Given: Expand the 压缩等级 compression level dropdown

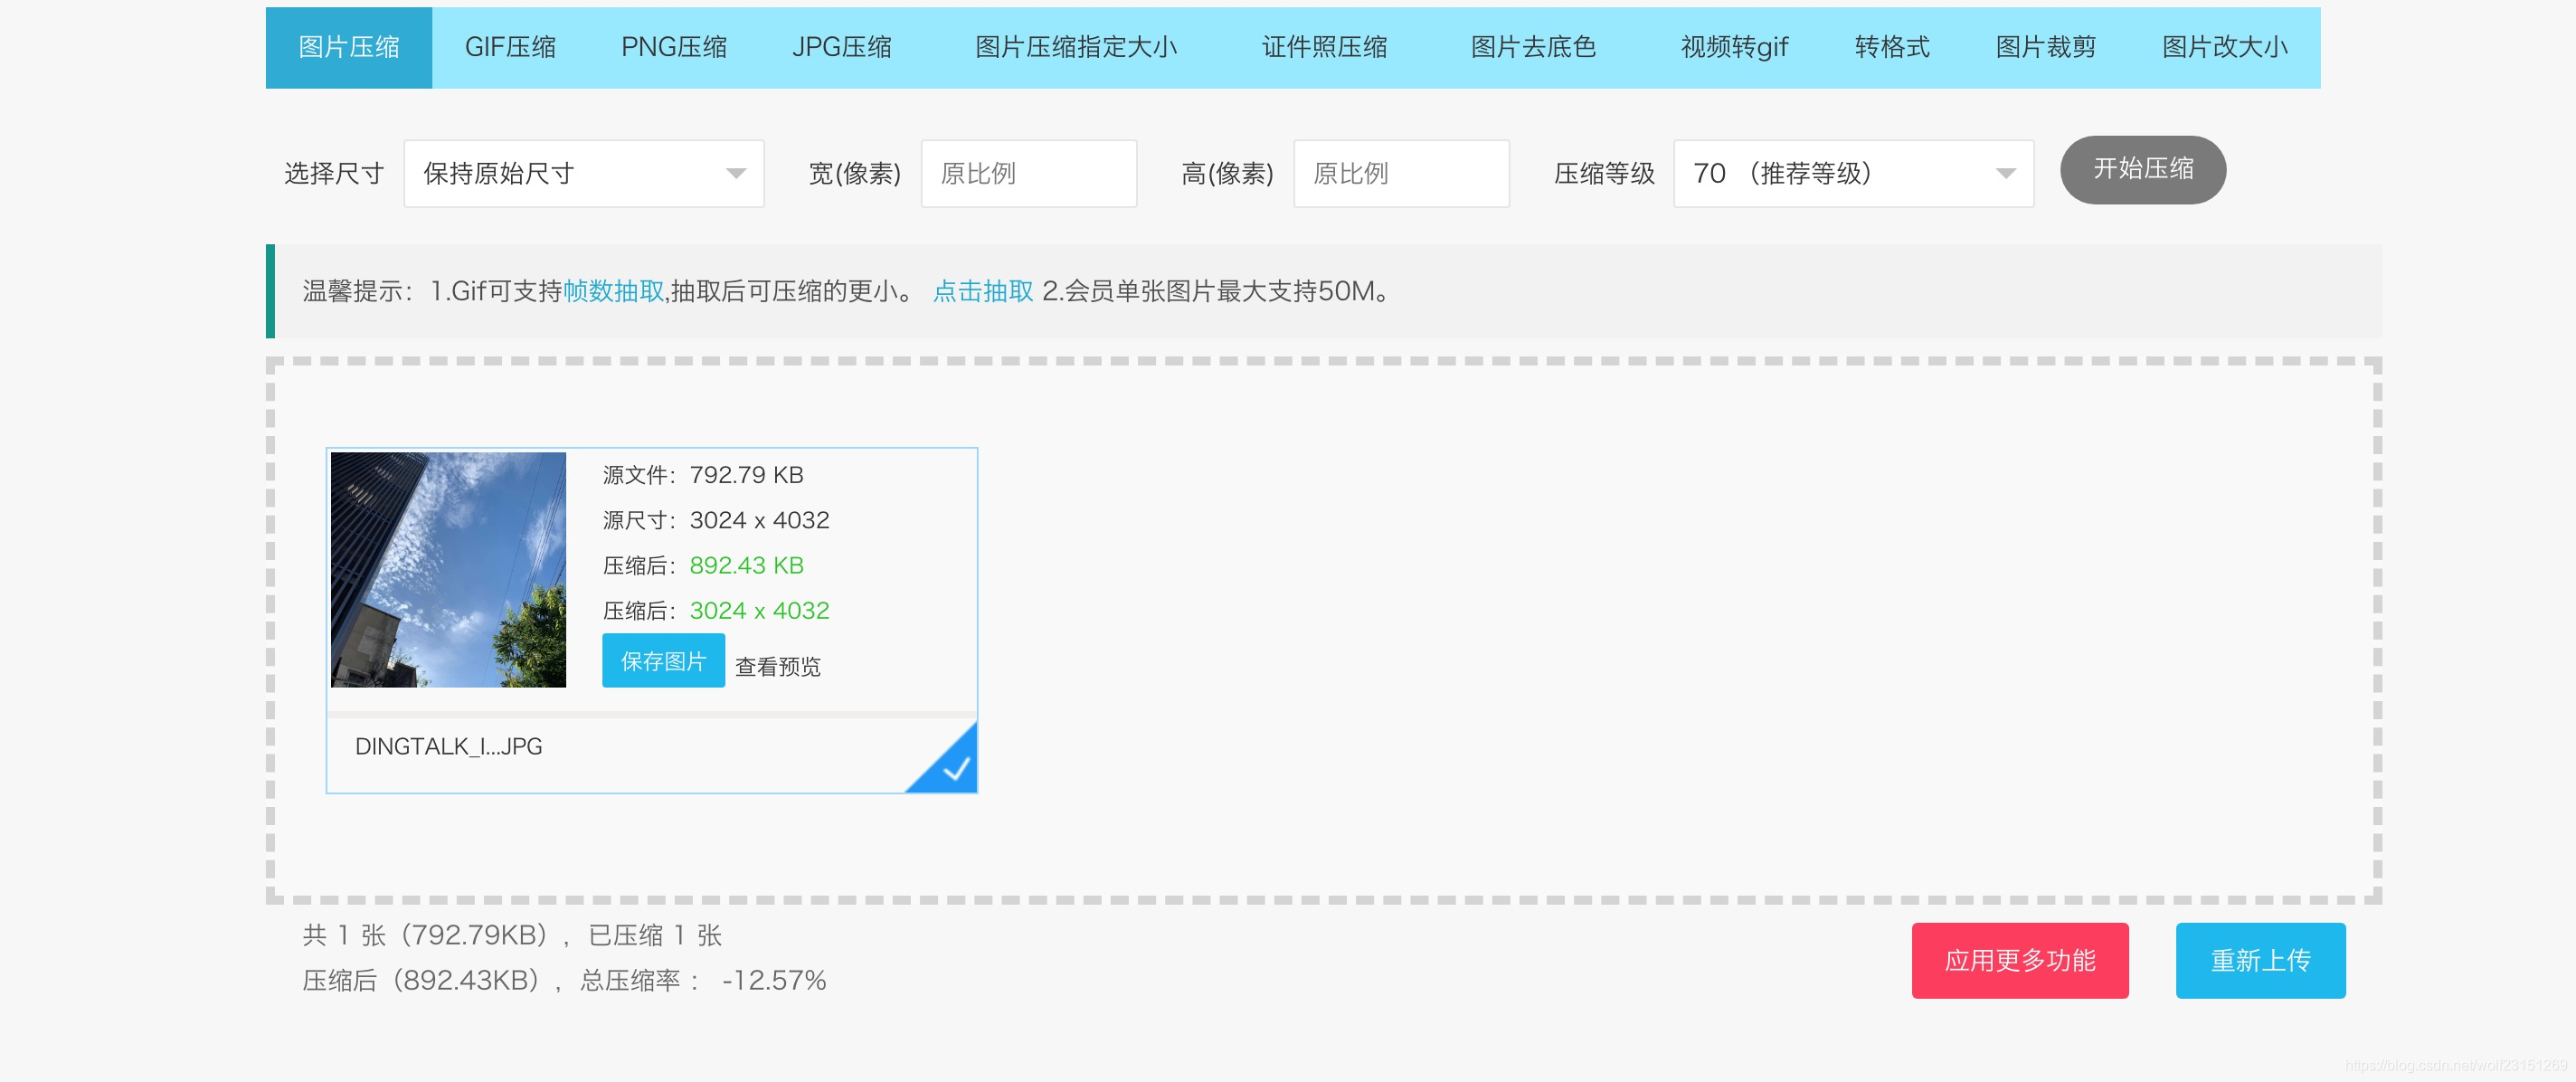Looking at the screenshot, I should [1852, 174].
